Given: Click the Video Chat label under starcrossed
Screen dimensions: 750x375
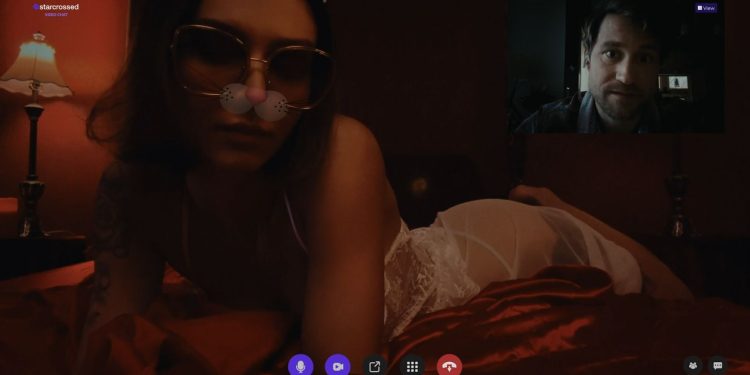Looking at the screenshot, I should [x=56, y=15].
